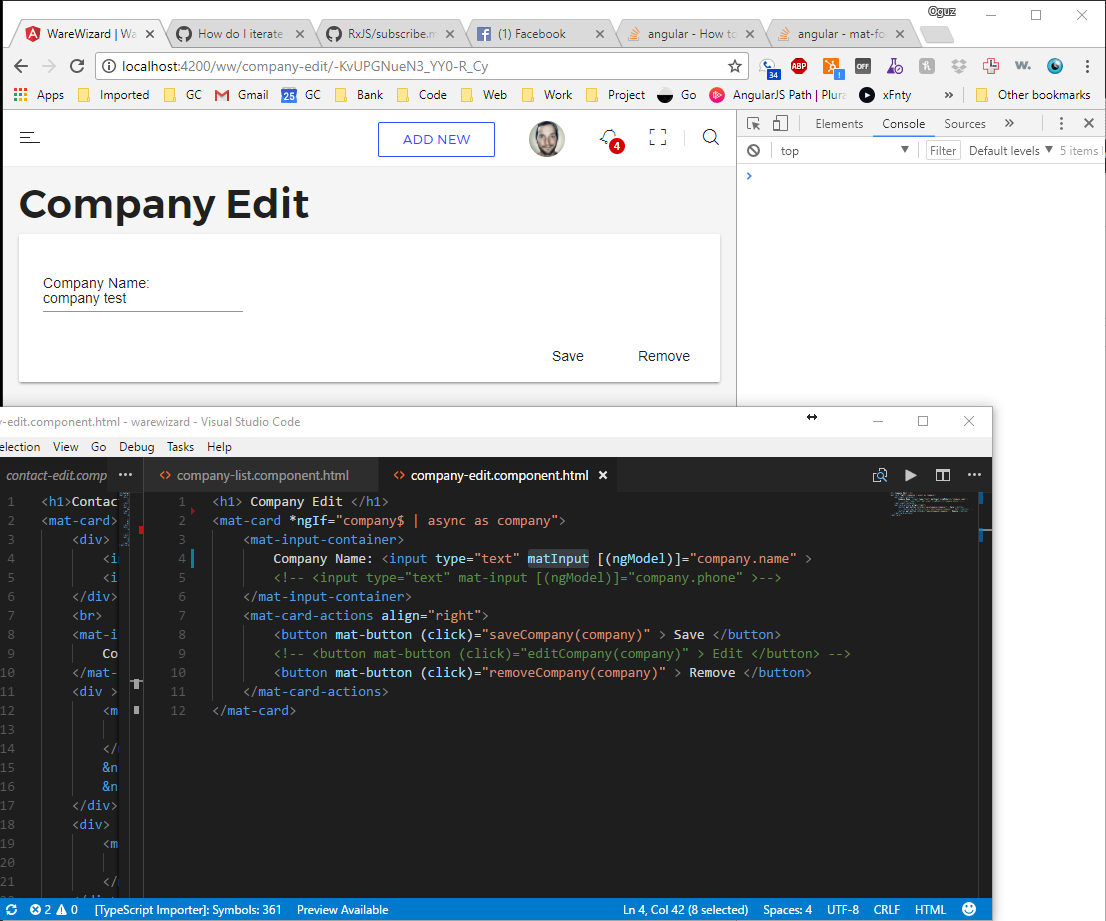Toggle split editor in VS Code
This screenshot has width=1106, height=921.
942,475
